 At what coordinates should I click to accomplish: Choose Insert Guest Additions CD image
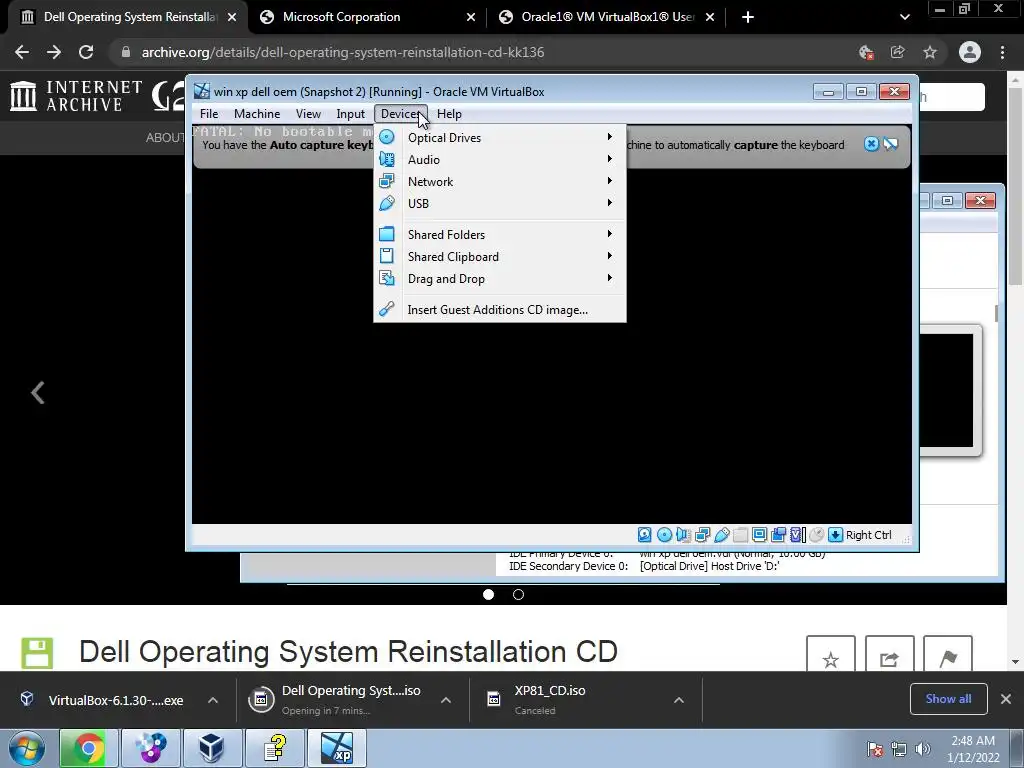click(x=500, y=310)
